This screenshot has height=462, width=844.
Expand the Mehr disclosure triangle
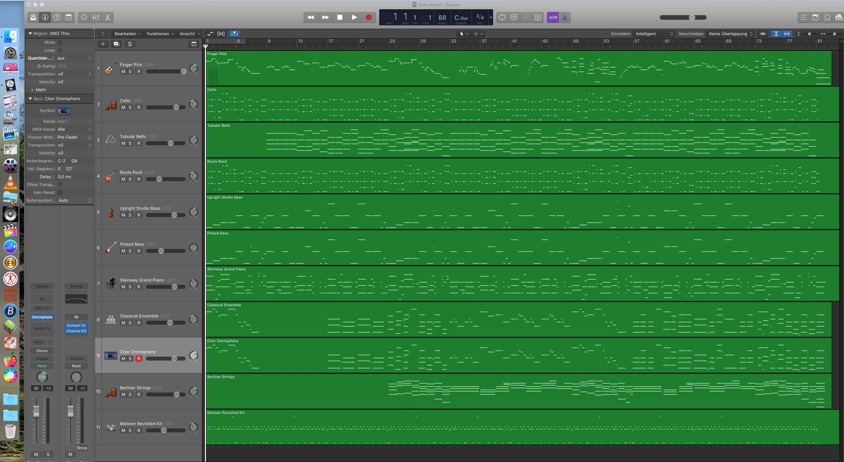(32, 89)
